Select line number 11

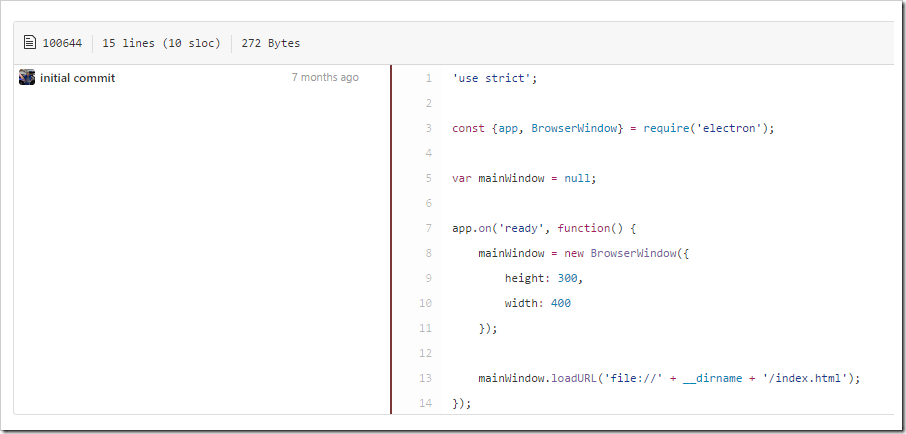tap(425, 328)
